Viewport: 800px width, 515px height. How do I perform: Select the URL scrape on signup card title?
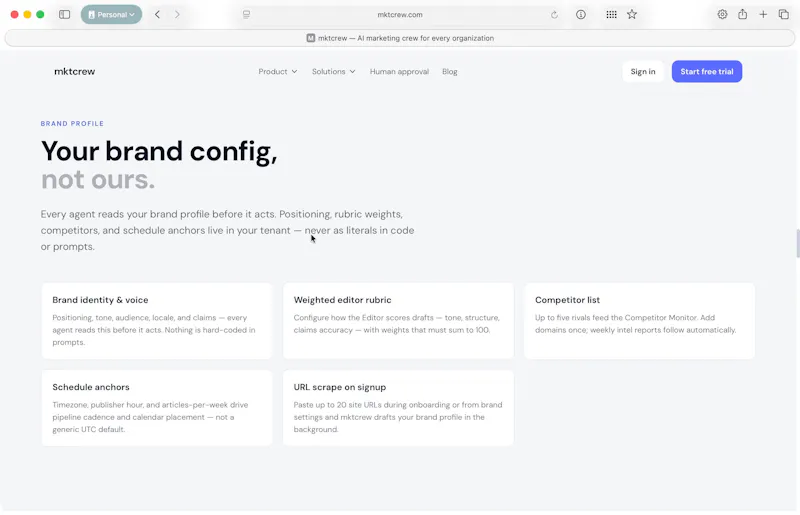(x=340, y=387)
